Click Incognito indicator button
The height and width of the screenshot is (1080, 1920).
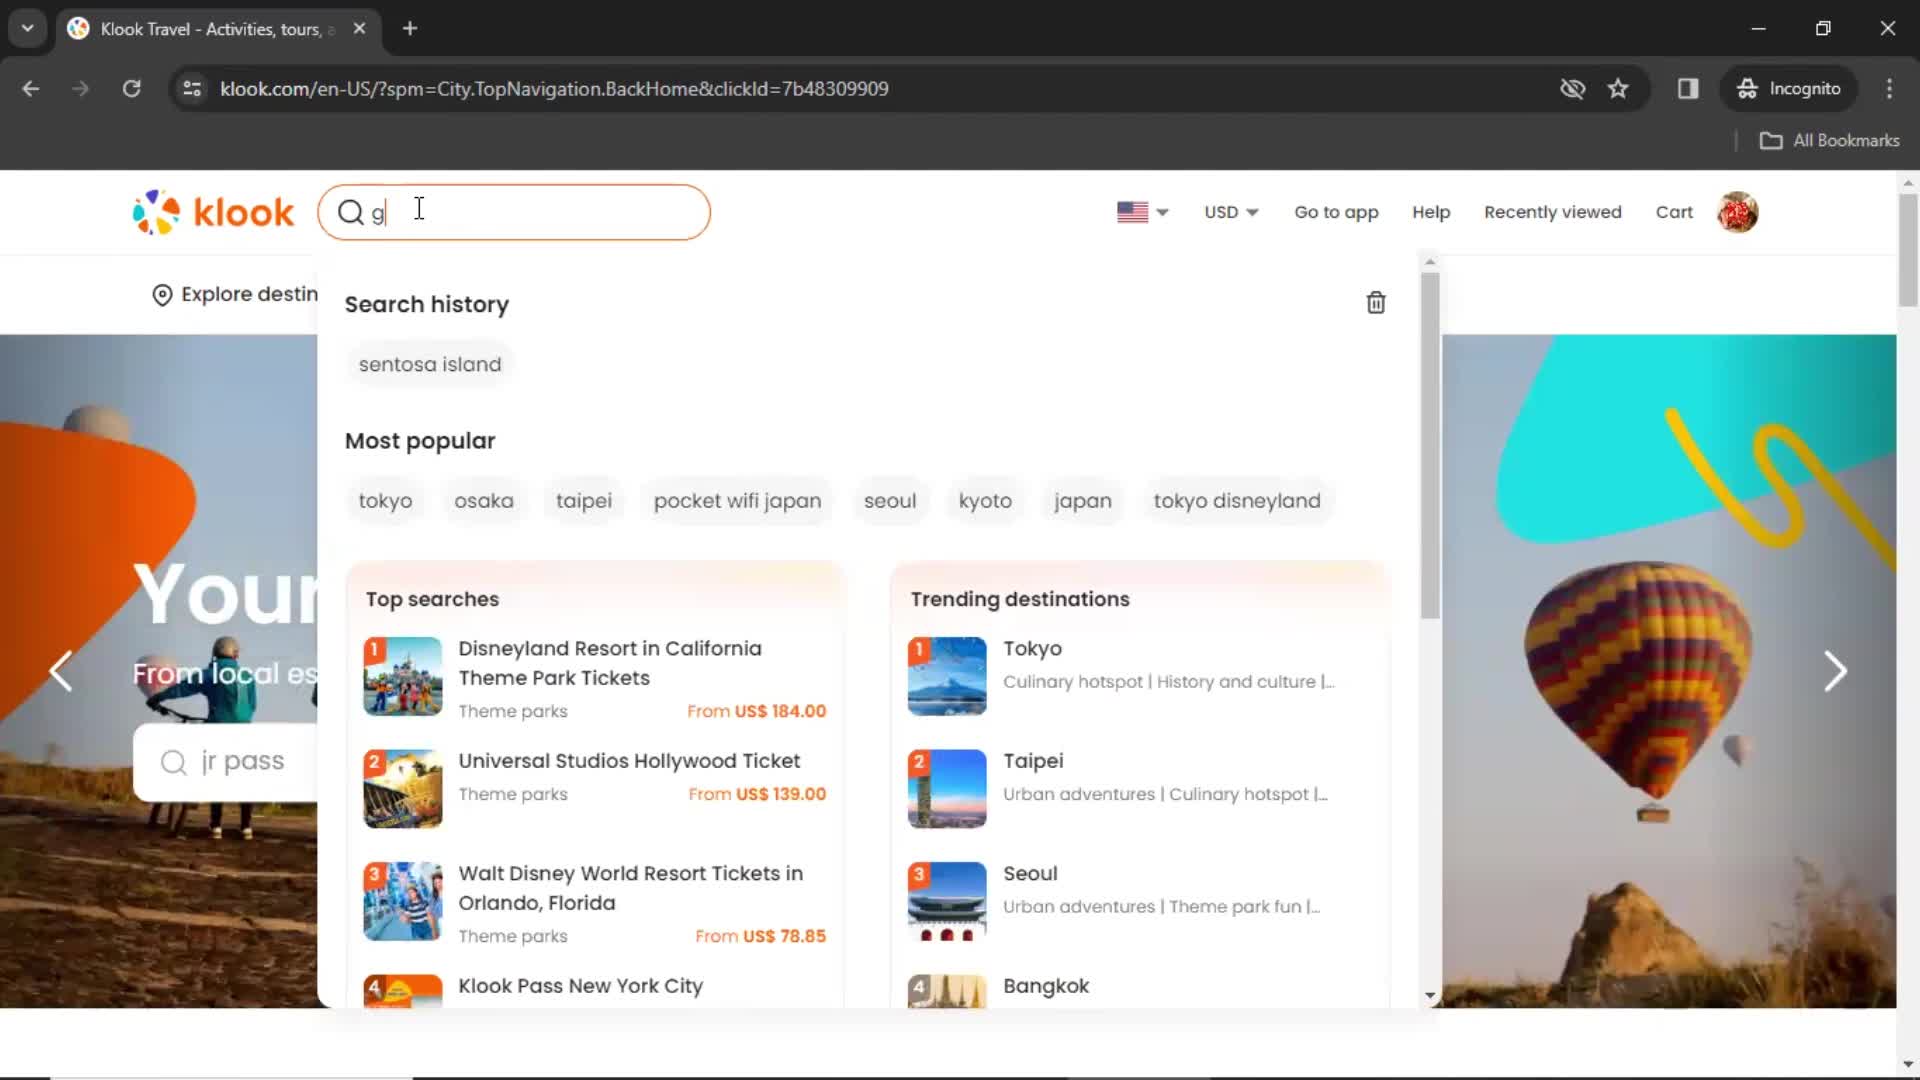click(1789, 89)
